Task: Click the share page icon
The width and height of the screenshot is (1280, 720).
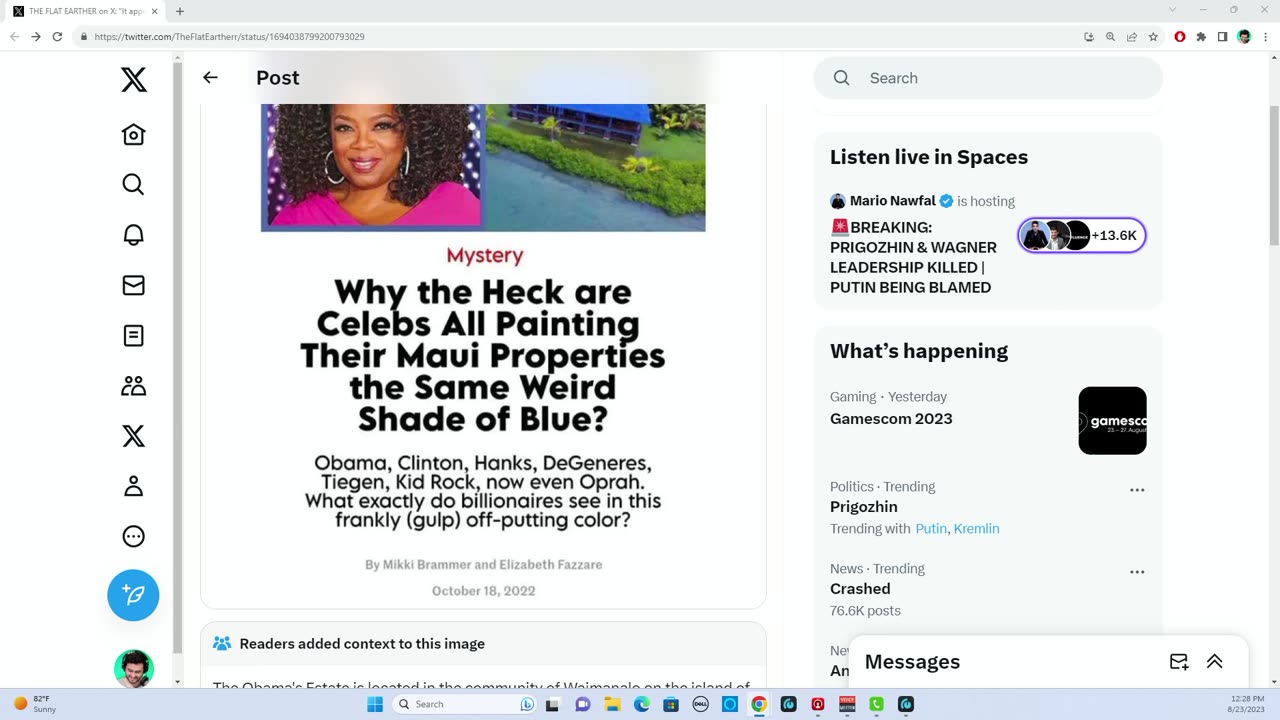Action: [1132, 37]
